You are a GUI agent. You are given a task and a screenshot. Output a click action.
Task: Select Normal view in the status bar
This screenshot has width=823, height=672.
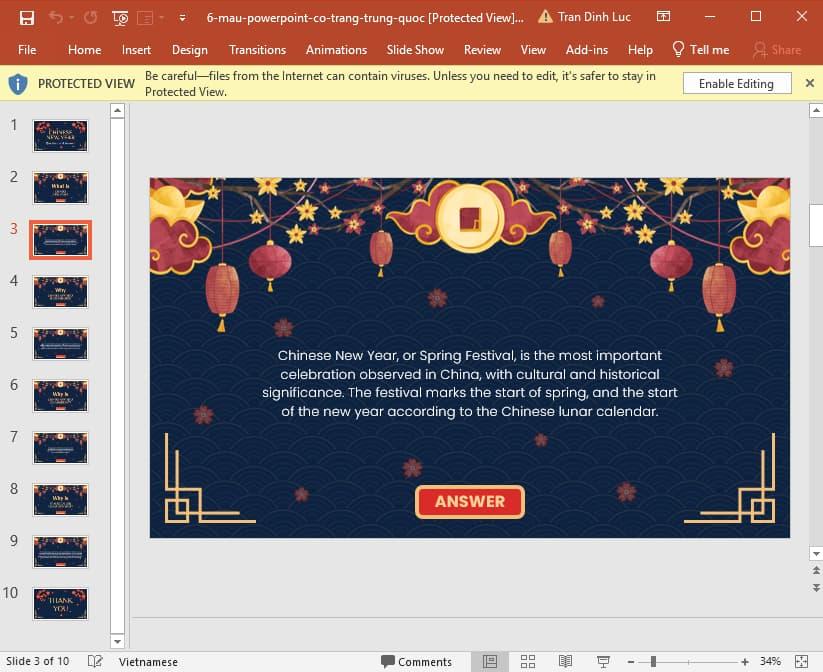coord(490,661)
